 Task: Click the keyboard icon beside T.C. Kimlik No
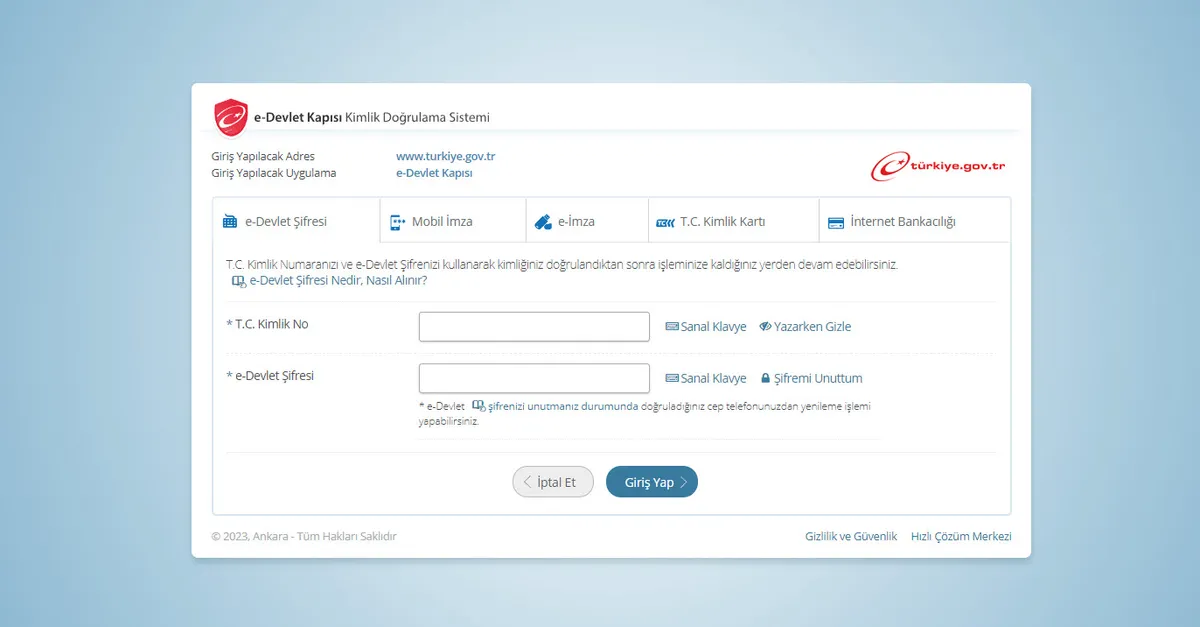pos(672,327)
